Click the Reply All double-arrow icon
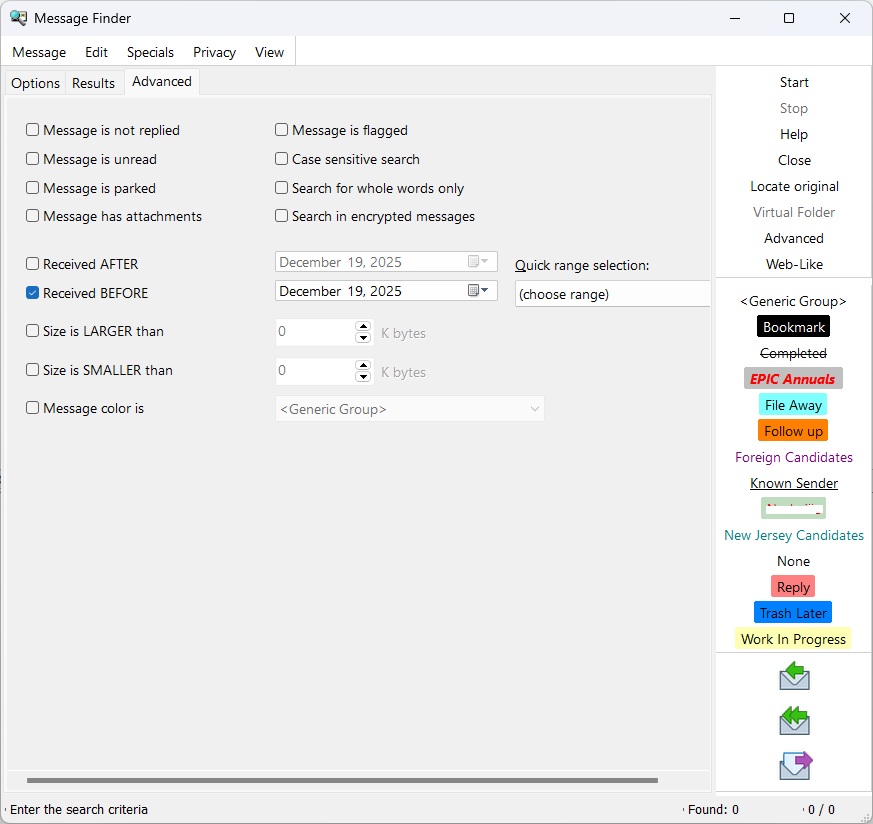Viewport: 873px width, 824px height. click(x=794, y=720)
